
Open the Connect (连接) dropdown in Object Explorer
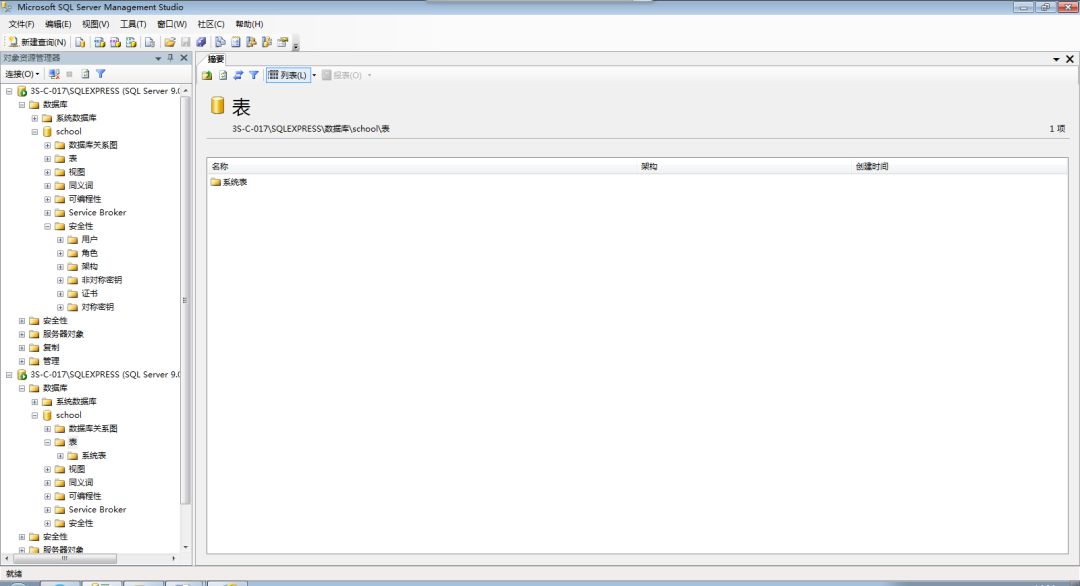[22, 74]
